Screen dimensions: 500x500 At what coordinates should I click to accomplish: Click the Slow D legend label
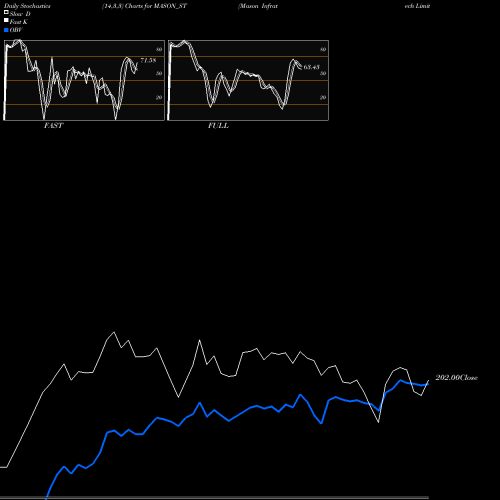pyautogui.click(x=20, y=14)
